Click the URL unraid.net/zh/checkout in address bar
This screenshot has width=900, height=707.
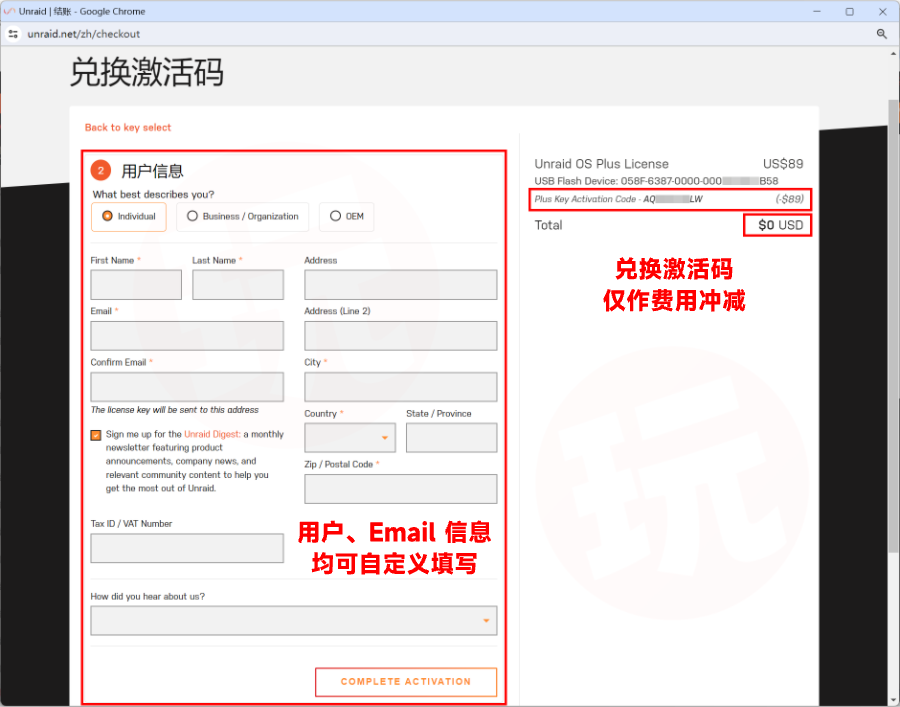84,34
